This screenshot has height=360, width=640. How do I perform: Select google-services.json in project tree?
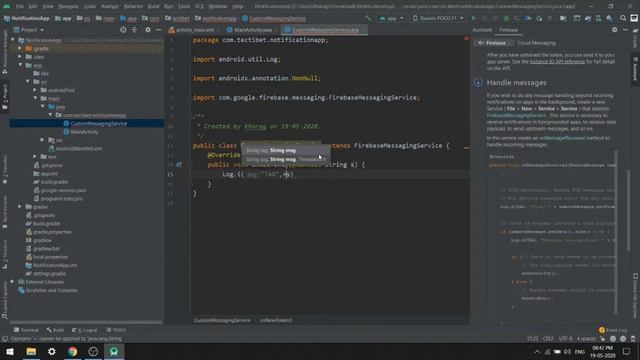tap(64, 190)
